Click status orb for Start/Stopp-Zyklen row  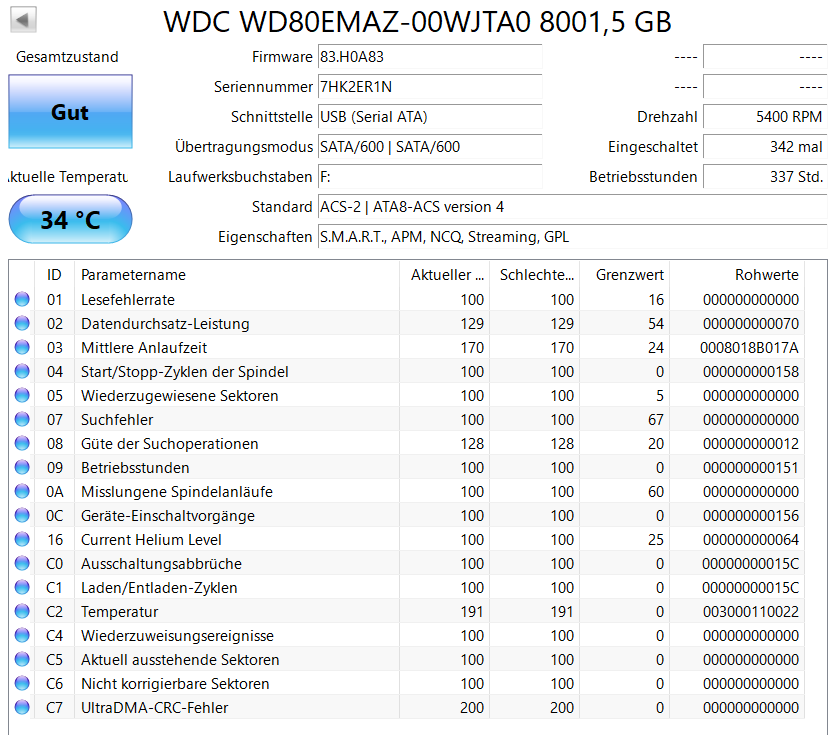point(22,371)
